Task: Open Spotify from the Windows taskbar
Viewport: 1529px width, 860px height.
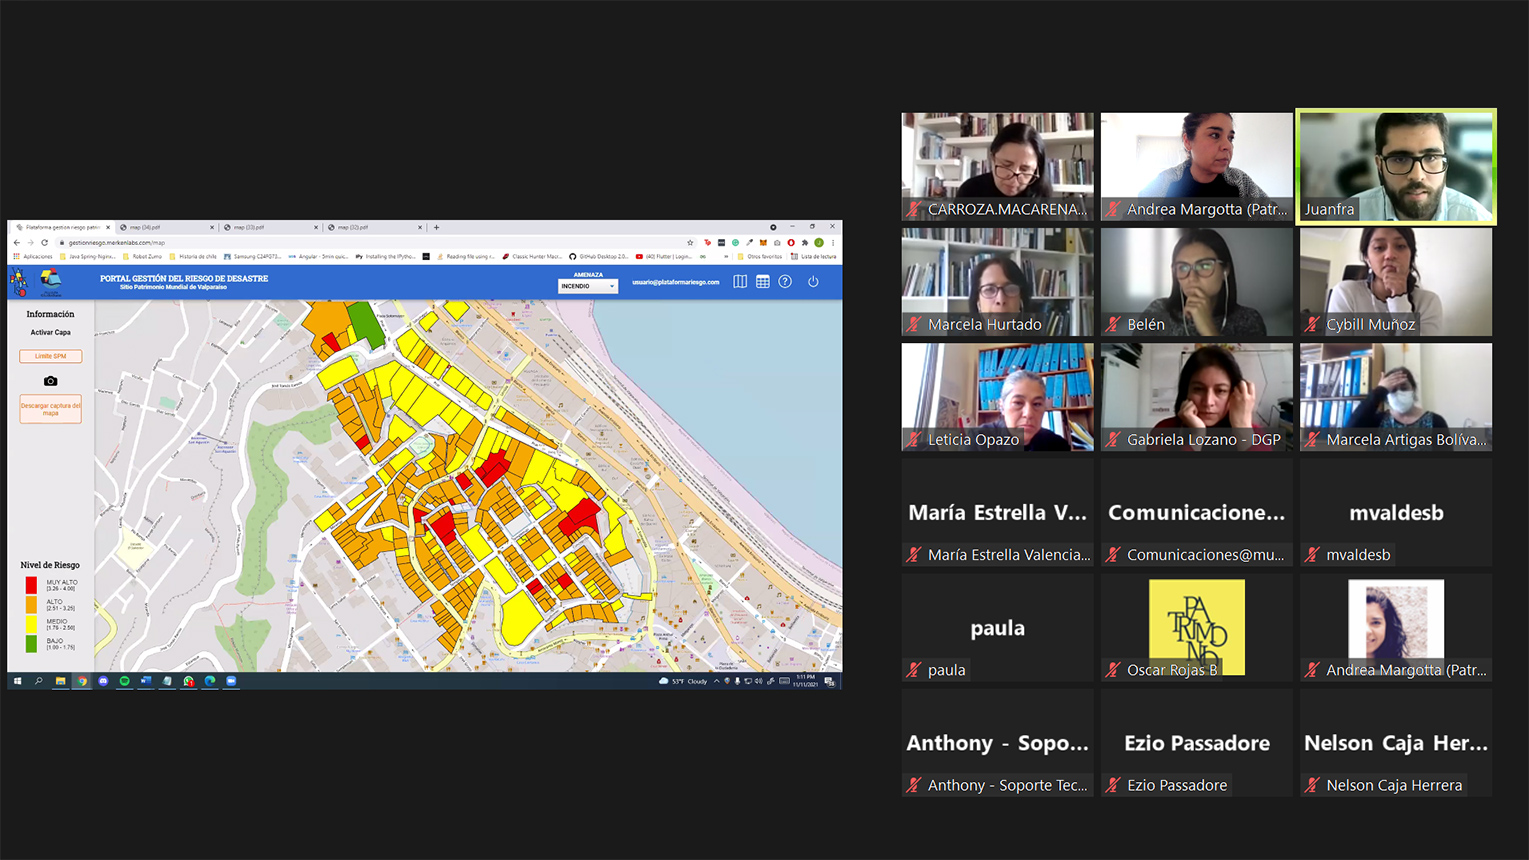Action: pyautogui.click(x=125, y=681)
